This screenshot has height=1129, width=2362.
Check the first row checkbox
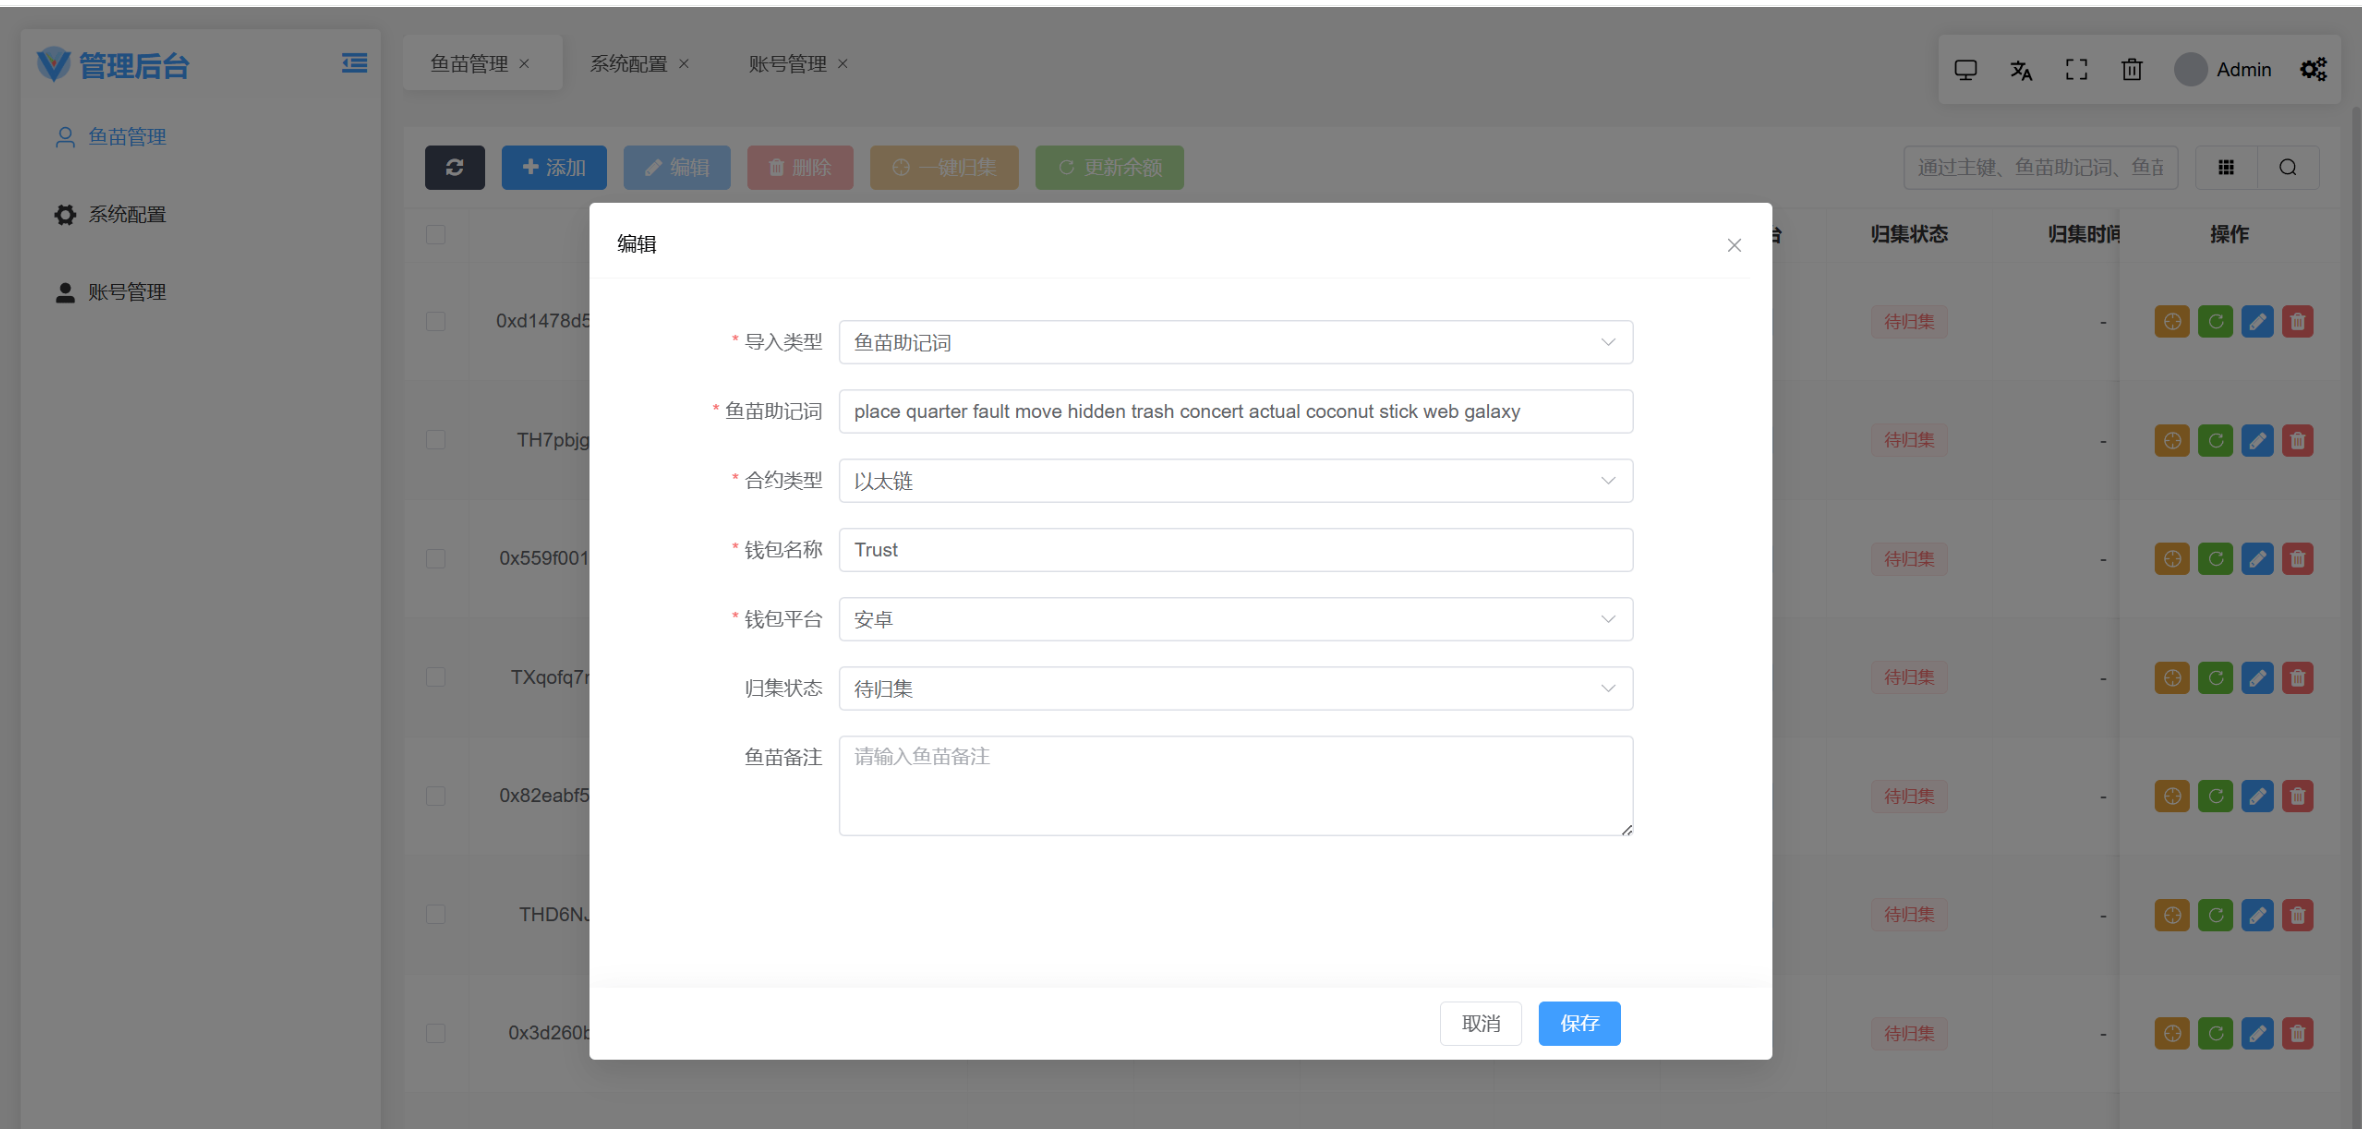(436, 321)
